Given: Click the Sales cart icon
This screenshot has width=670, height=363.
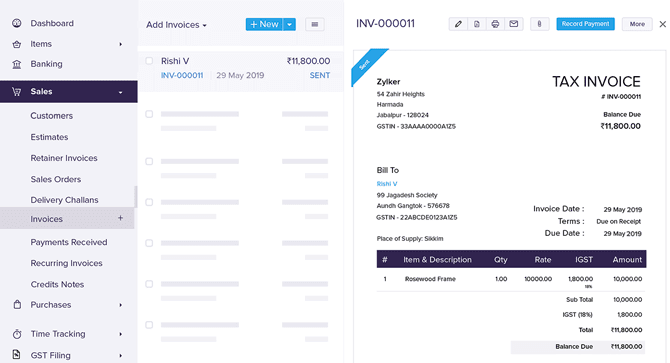Looking at the screenshot, I should coord(17,91).
